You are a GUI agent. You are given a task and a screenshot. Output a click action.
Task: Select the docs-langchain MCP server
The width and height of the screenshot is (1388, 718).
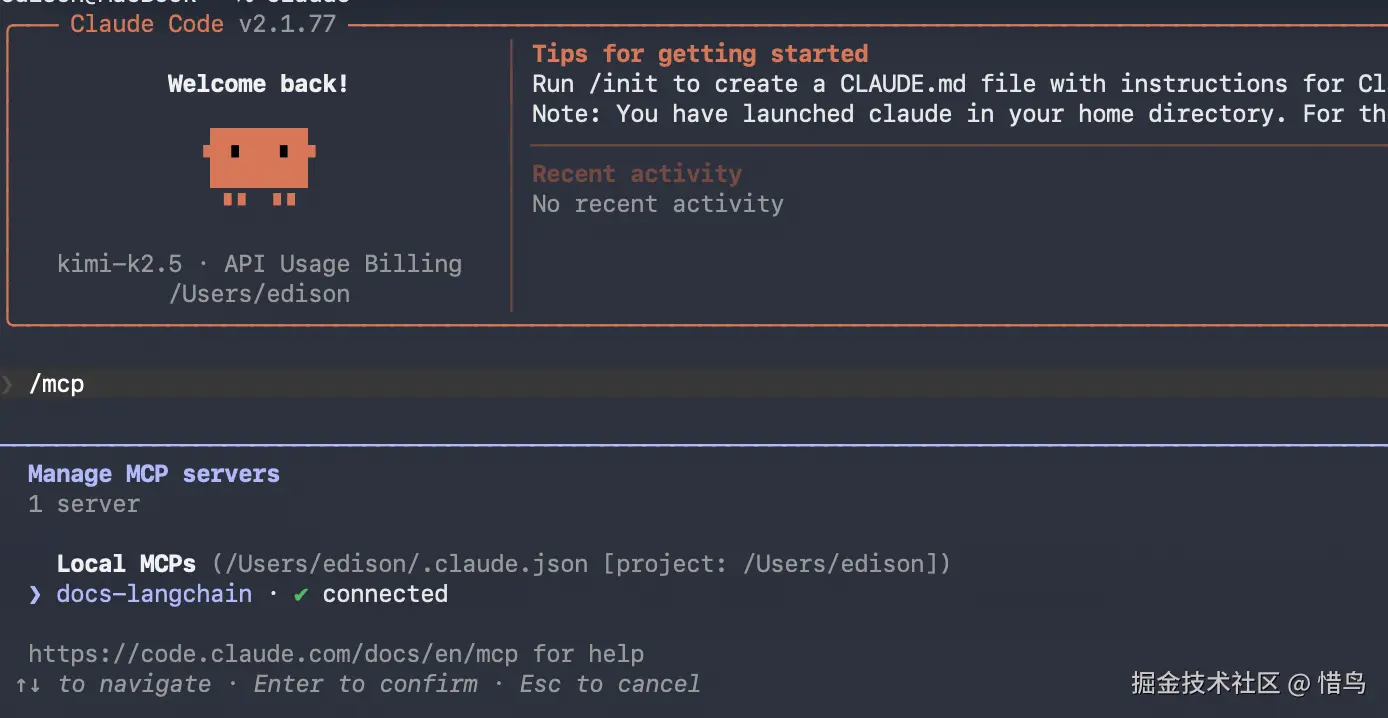[x=154, y=594]
